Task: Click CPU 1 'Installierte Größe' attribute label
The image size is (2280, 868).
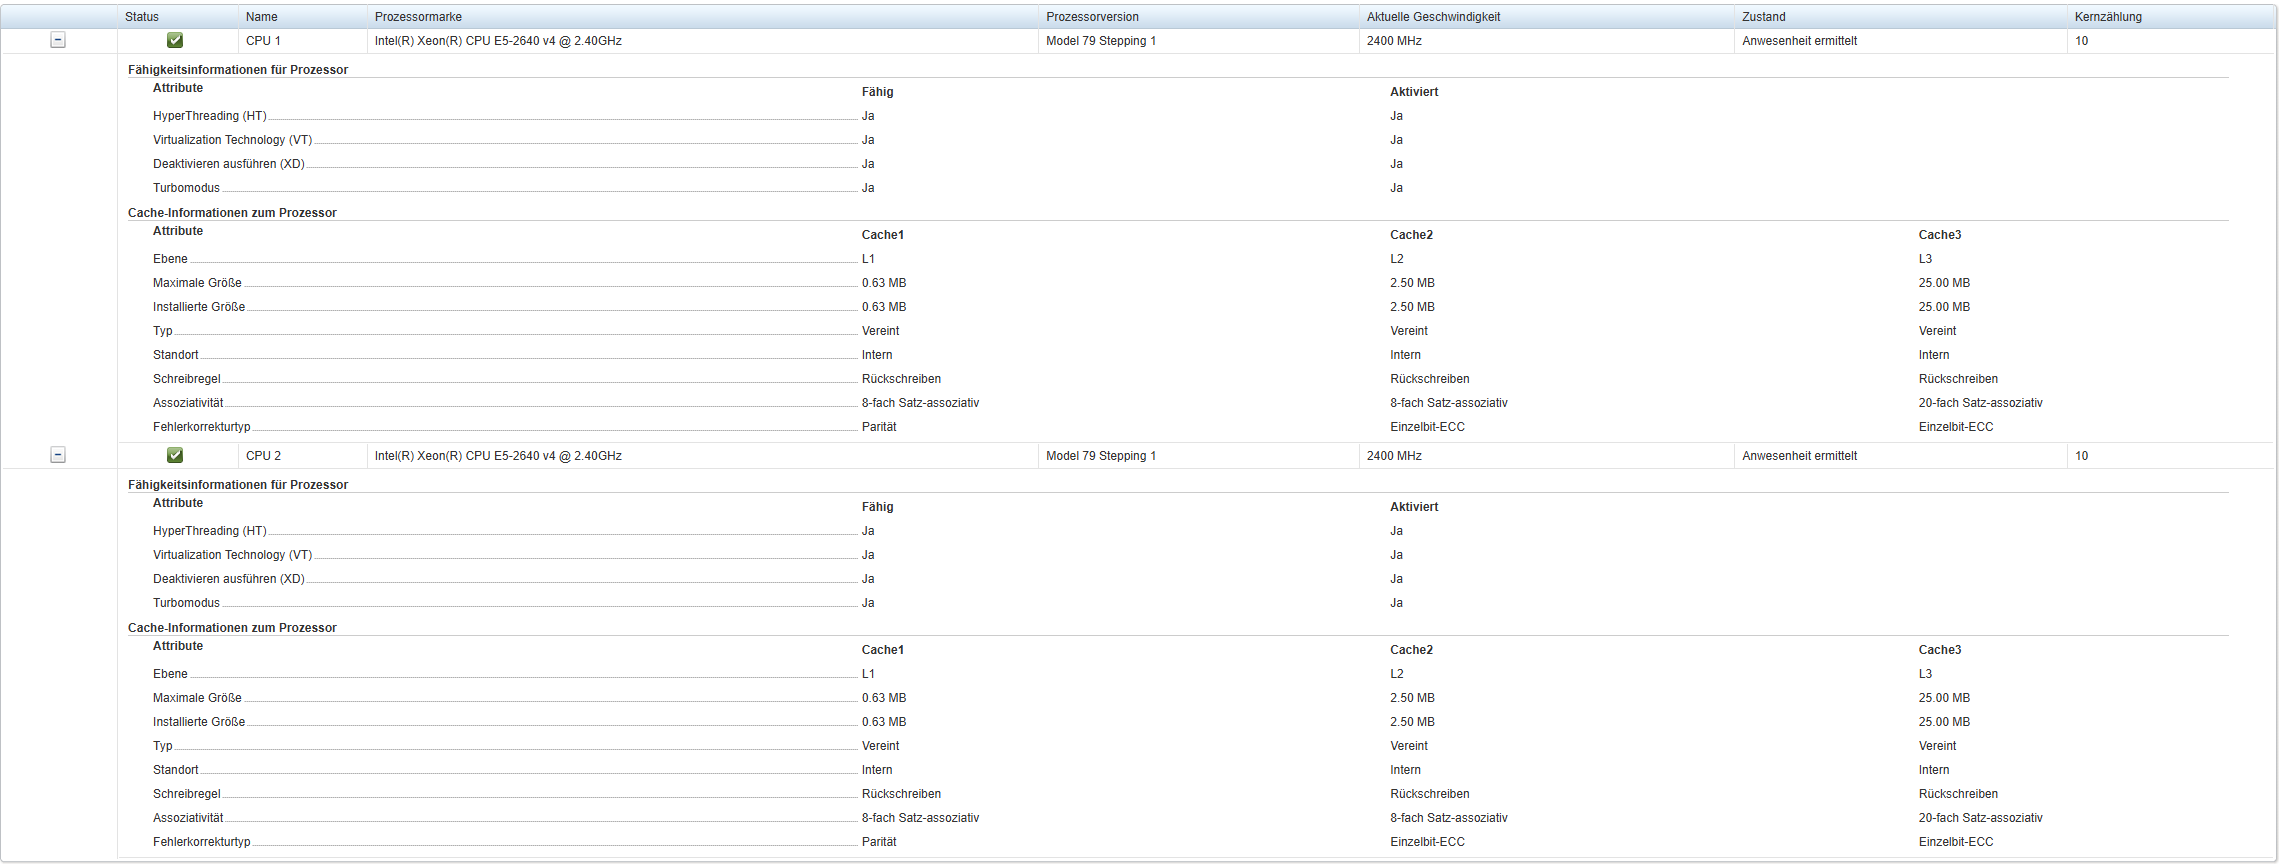Action: 199,307
